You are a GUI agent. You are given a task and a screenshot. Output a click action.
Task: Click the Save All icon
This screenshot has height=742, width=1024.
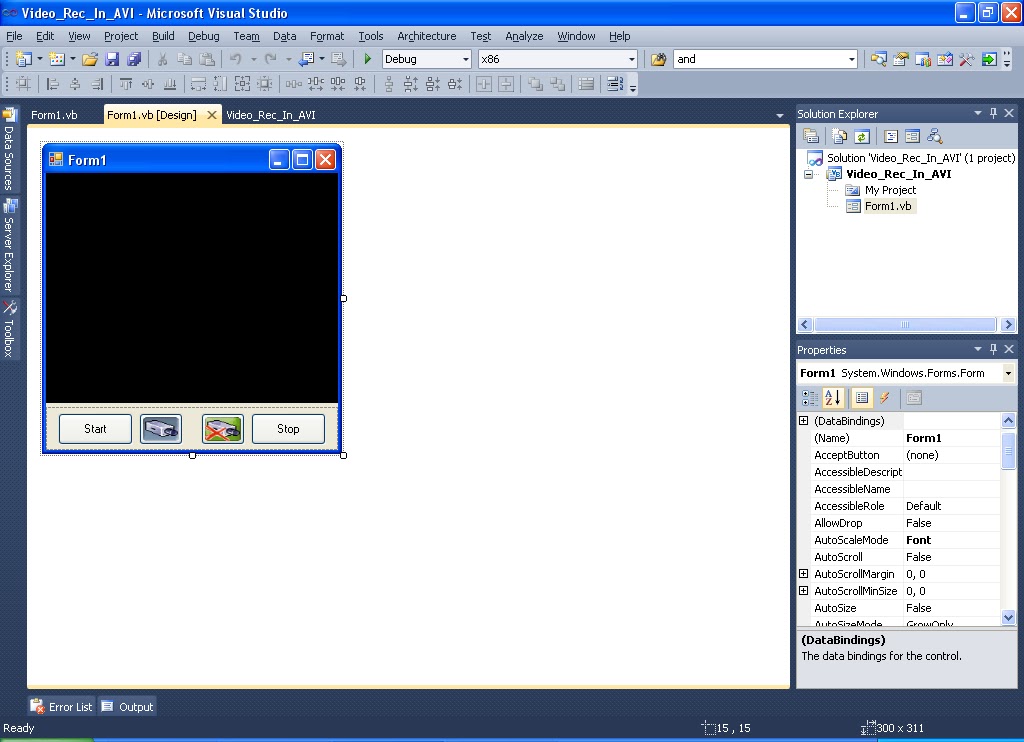(134, 59)
